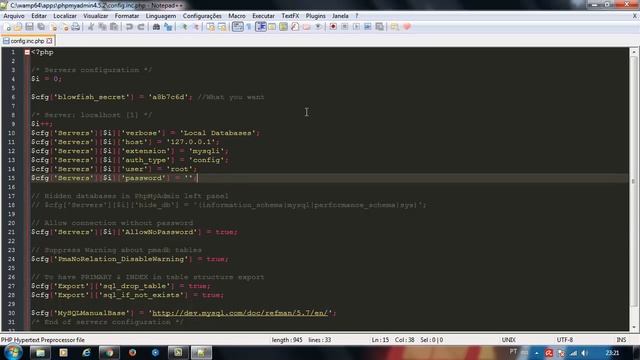Click 'length : 945' in the status bar
The height and width of the screenshot is (360, 640).
[287, 340]
